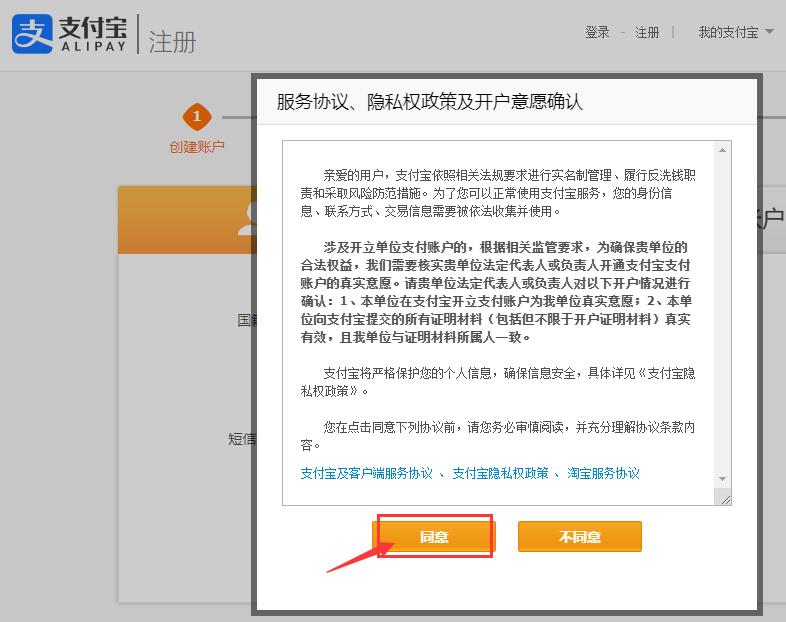The height and width of the screenshot is (622, 786).
Task: Click the resize grip of agreement textbox
Action: (723, 498)
